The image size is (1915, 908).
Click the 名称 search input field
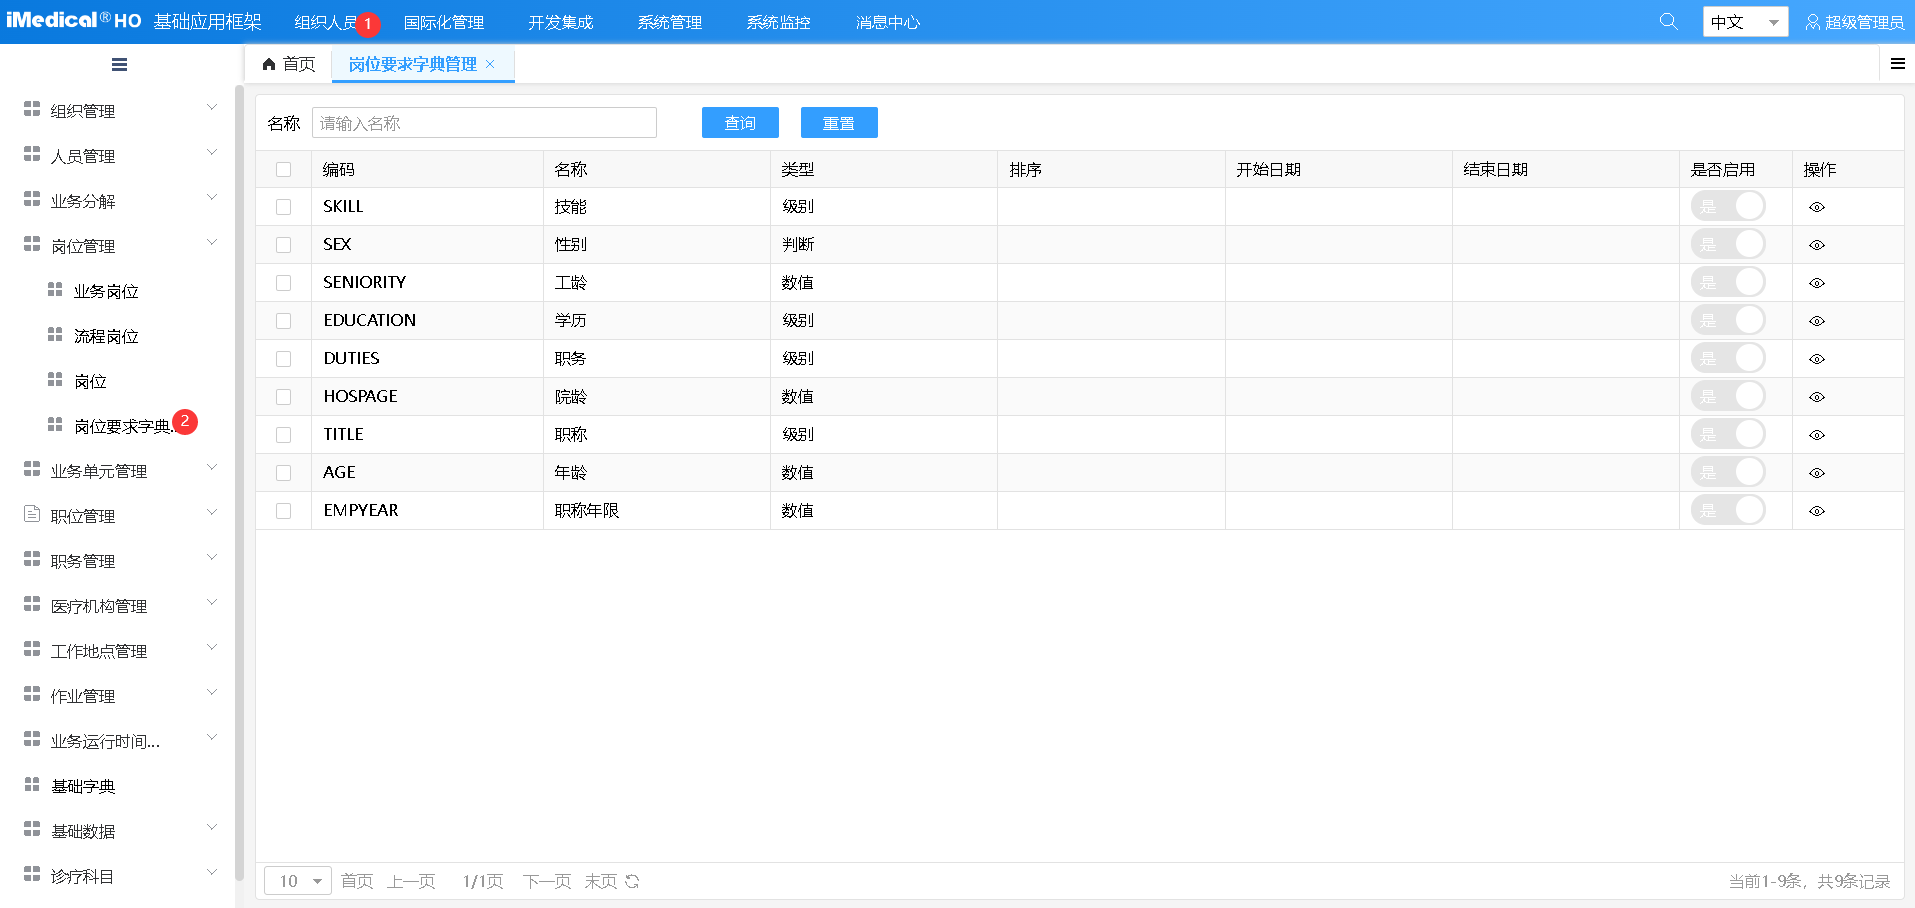(x=484, y=123)
